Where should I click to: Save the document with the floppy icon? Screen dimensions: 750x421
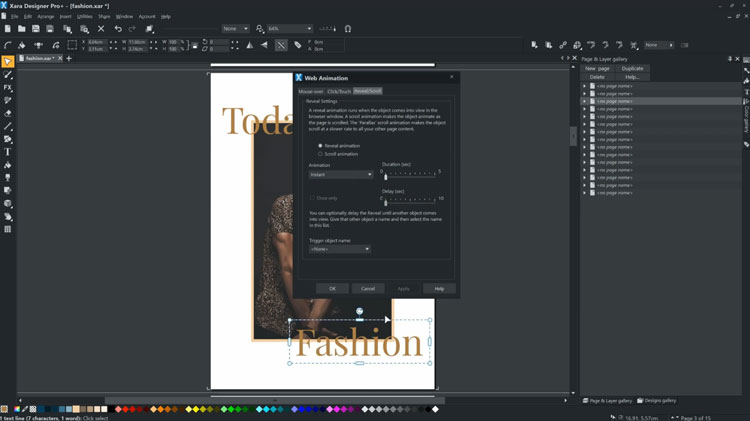35,29
